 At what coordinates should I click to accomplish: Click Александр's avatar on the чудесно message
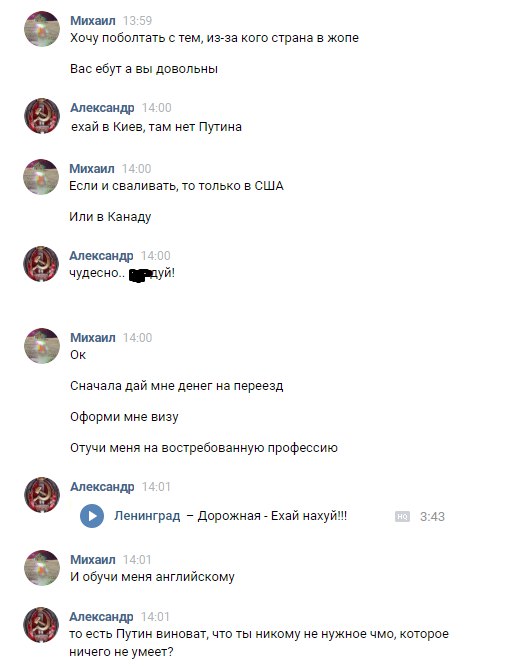pos(41,264)
